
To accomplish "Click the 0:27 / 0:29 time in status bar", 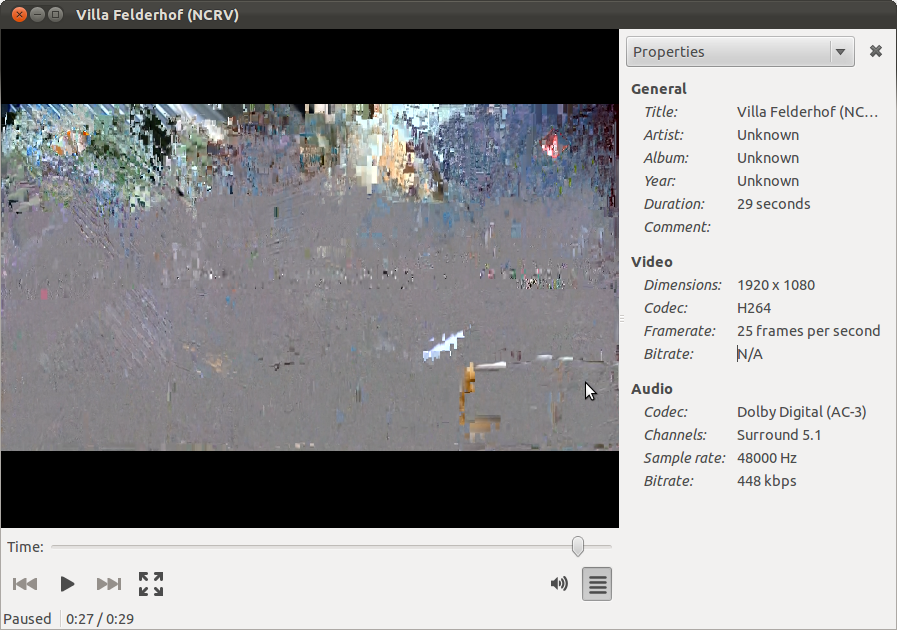I will point(100,619).
